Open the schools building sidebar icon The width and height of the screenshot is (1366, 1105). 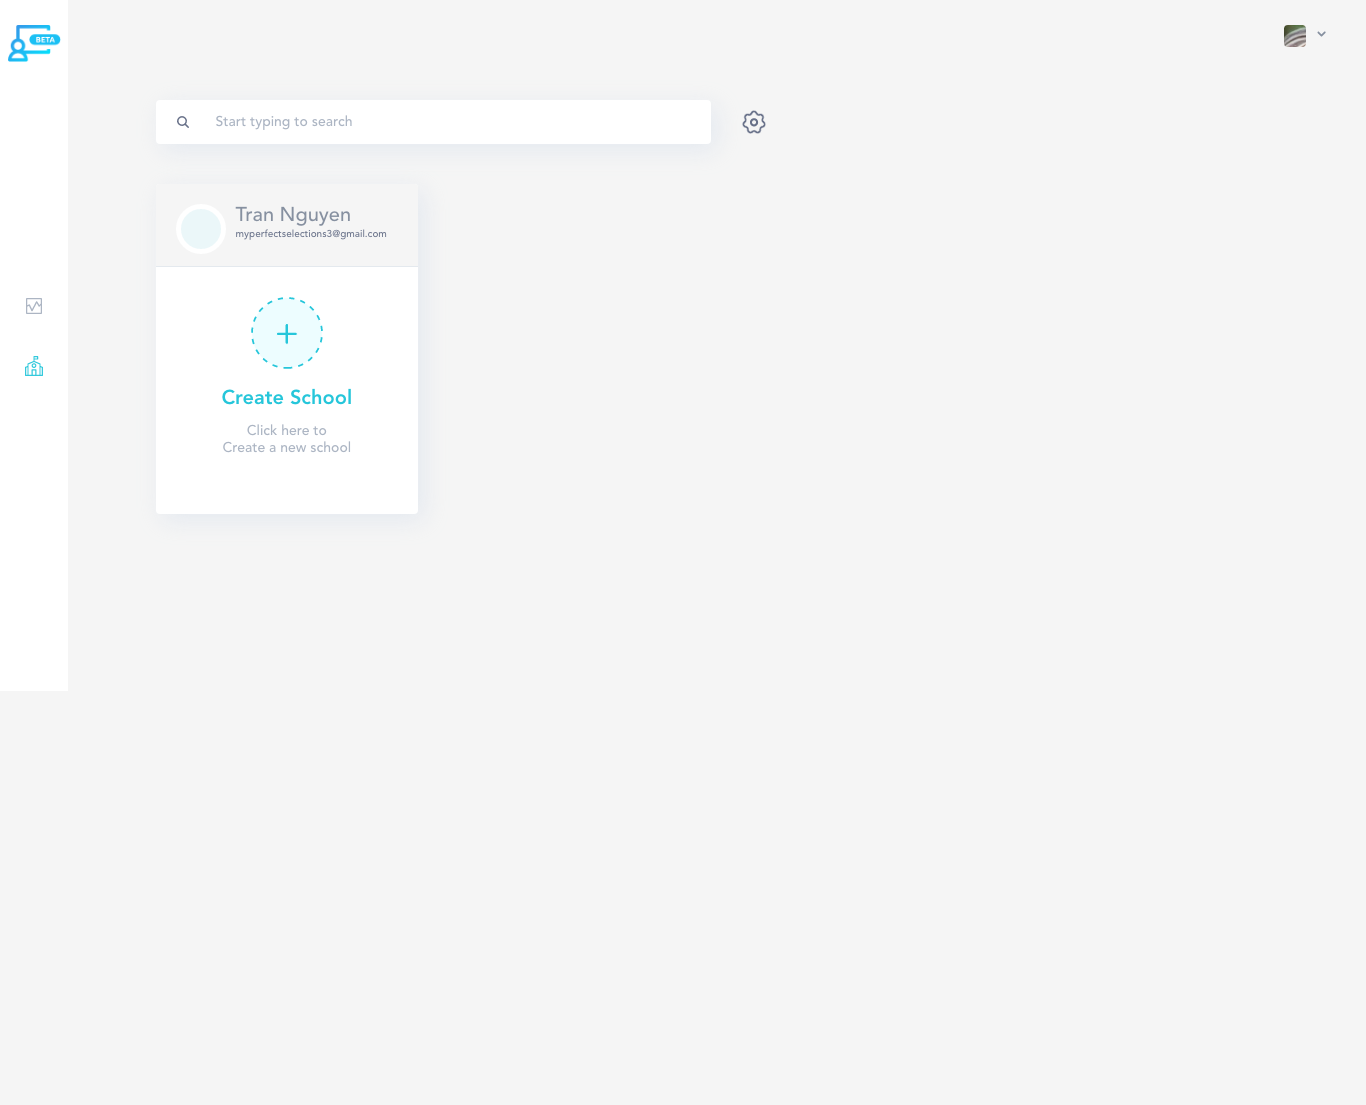pos(34,366)
